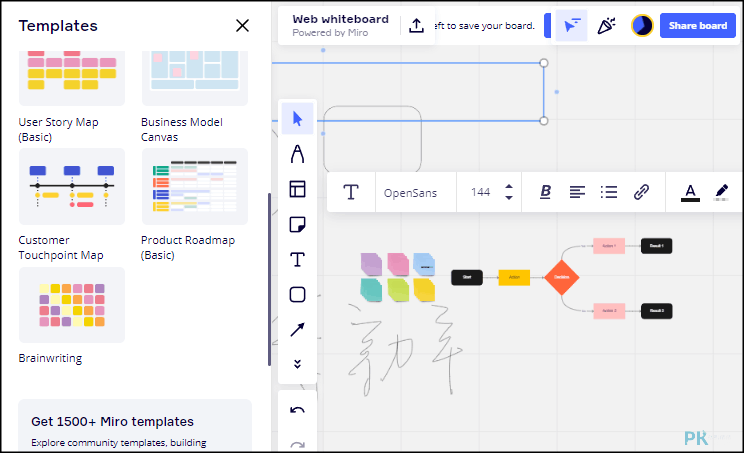744x453 pixels.
Task: Click top-right handle of selected frame
Action: [x=544, y=63]
